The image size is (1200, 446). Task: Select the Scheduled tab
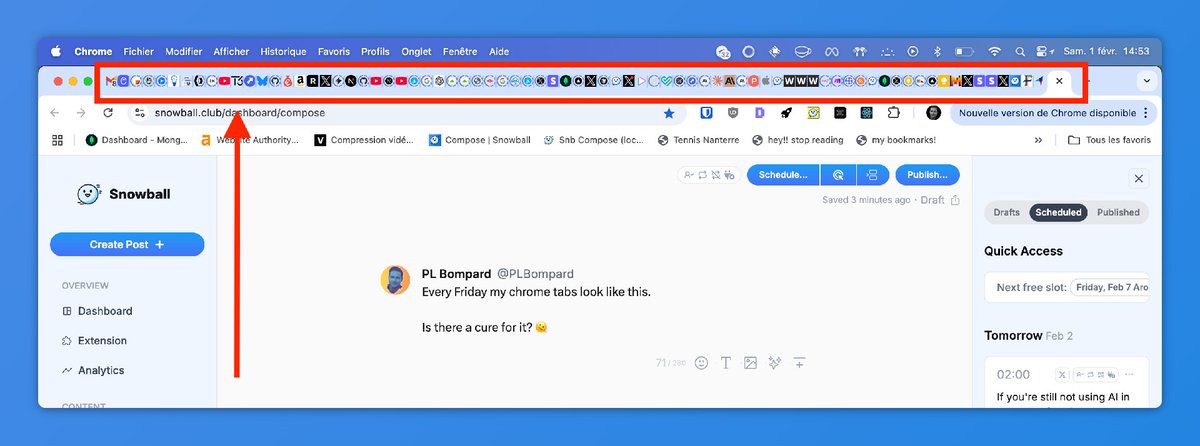click(1058, 212)
